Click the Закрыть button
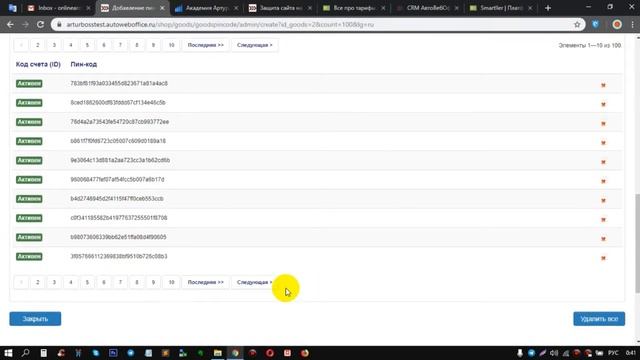Image resolution: width=640 pixels, height=360 pixels. 35,319
